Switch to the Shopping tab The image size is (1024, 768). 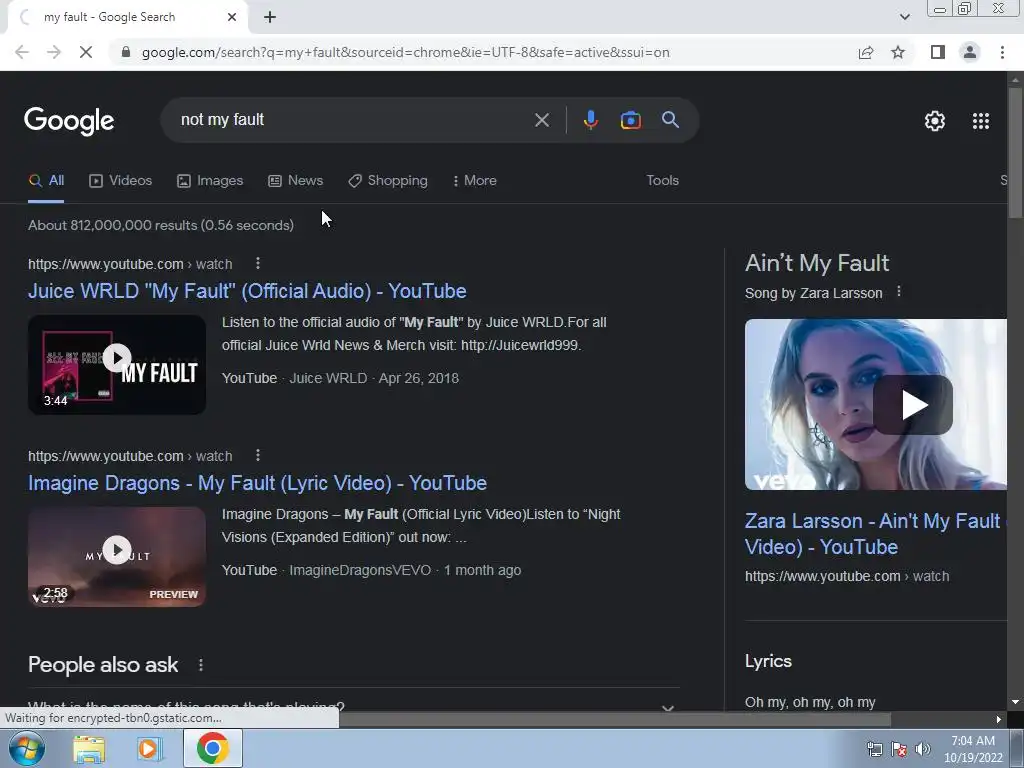(x=387, y=181)
